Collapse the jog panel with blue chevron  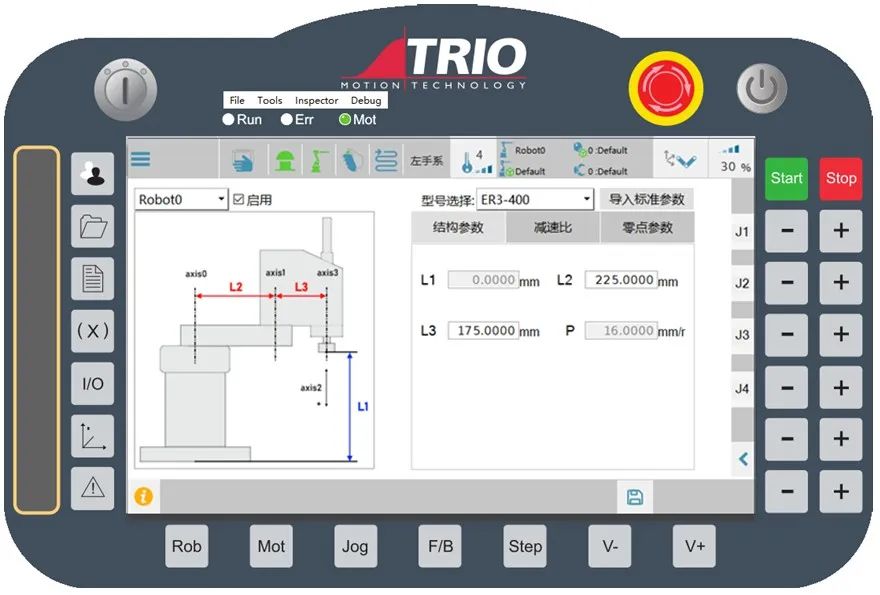tap(743, 459)
